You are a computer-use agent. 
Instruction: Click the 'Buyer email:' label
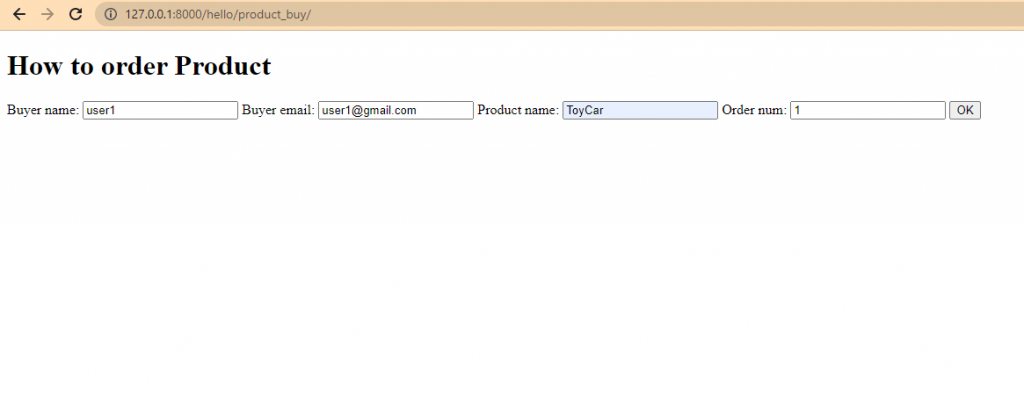click(278, 110)
